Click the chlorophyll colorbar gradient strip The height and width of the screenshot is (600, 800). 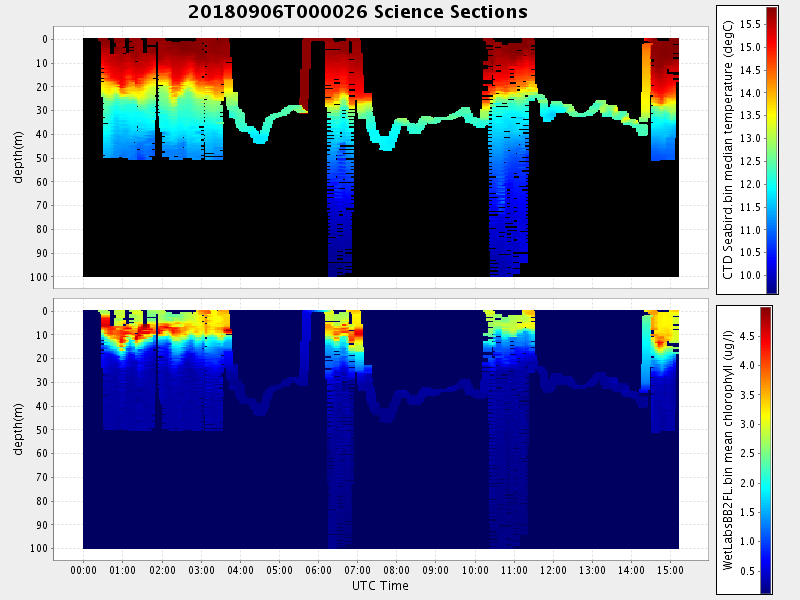[766, 450]
